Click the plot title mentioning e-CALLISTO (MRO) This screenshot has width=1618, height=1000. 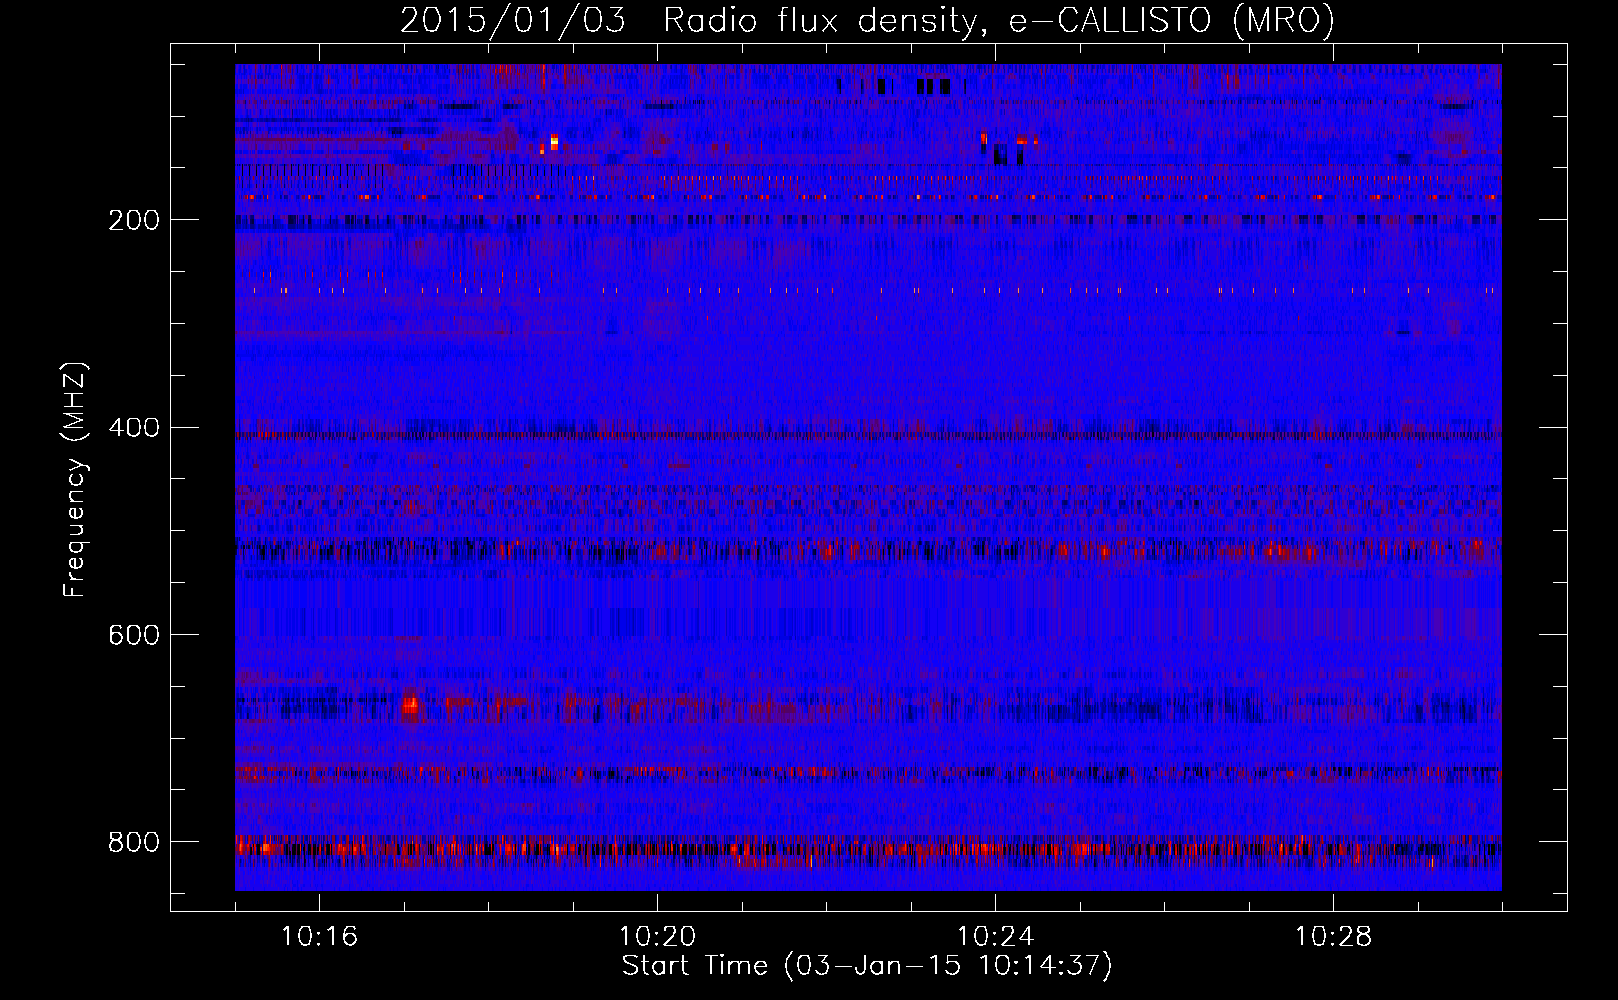coord(867,20)
